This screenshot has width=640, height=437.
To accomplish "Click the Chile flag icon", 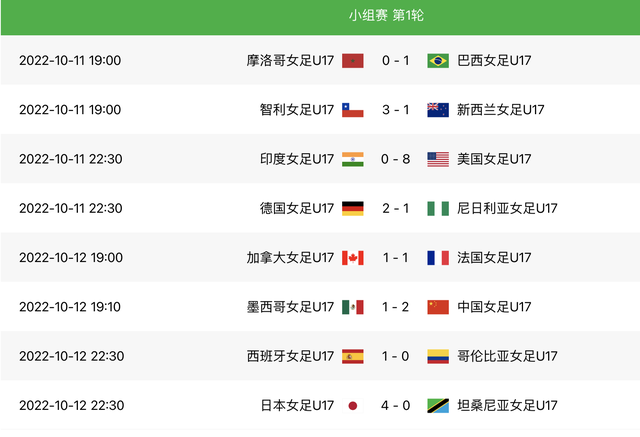I will pyautogui.click(x=352, y=110).
